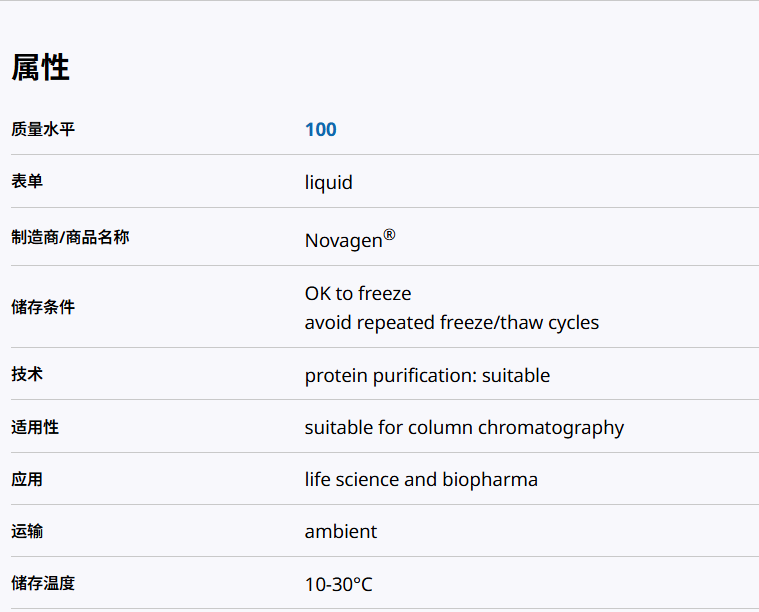
Task: Click the life science and biopharma value
Action: (x=421, y=480)
